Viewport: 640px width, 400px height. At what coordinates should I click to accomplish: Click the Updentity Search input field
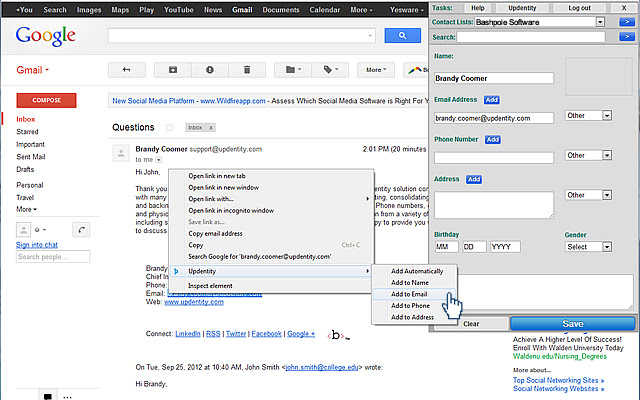(x=531, y=37)
